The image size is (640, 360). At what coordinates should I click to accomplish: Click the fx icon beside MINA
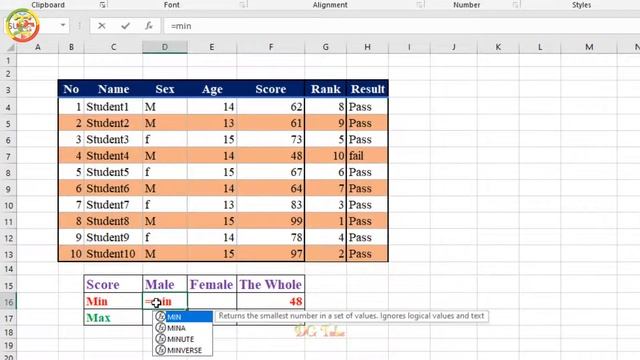pyautogui.click(x=160, y=328)
